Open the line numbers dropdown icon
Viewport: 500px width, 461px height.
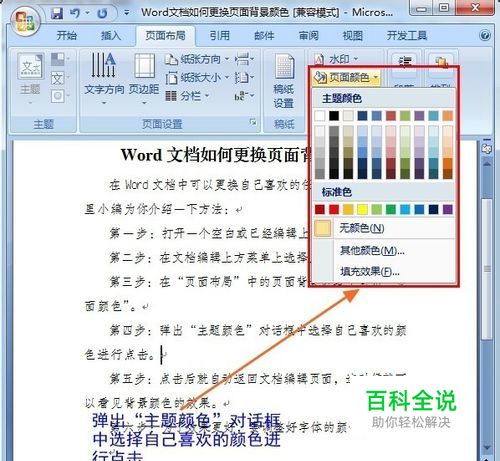tap(244, 78)
